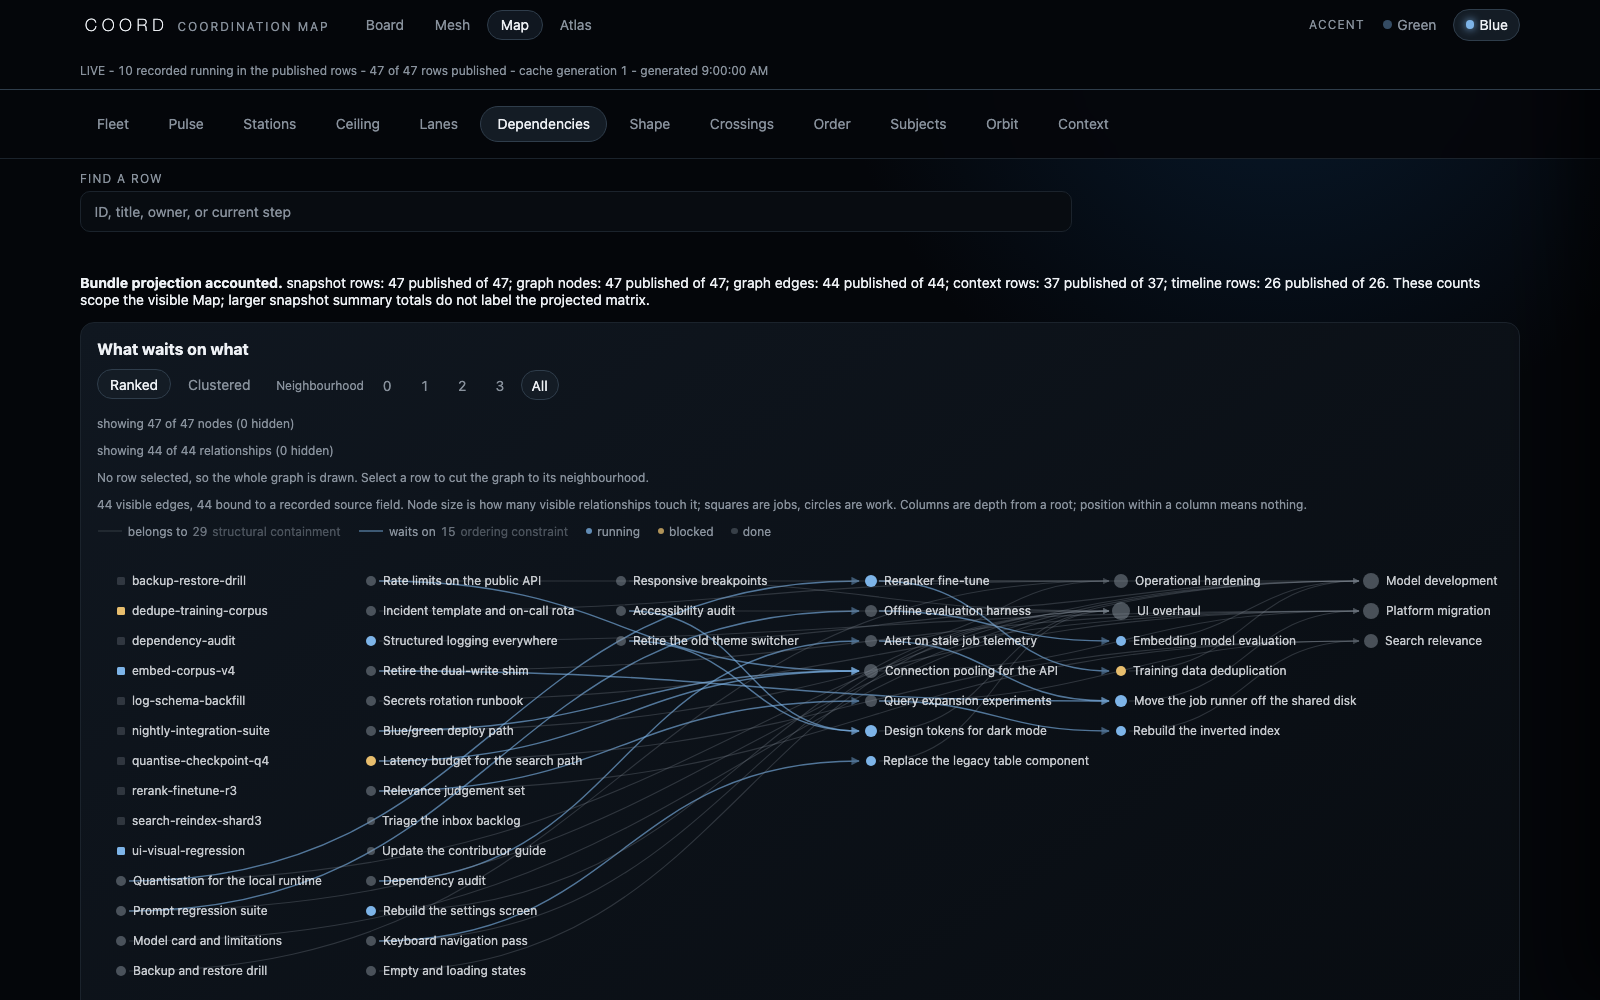Click the 'nightly-integration-suite' label
This screenshot has width=1600, height=1000.
(x=201, y=731)
